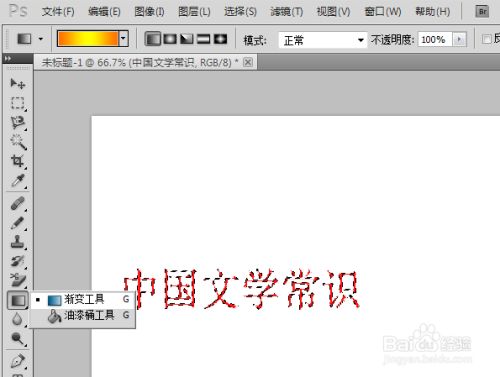Select the Eyedropper tool
This screenshot has height=377, width=500.
point(18,181)
